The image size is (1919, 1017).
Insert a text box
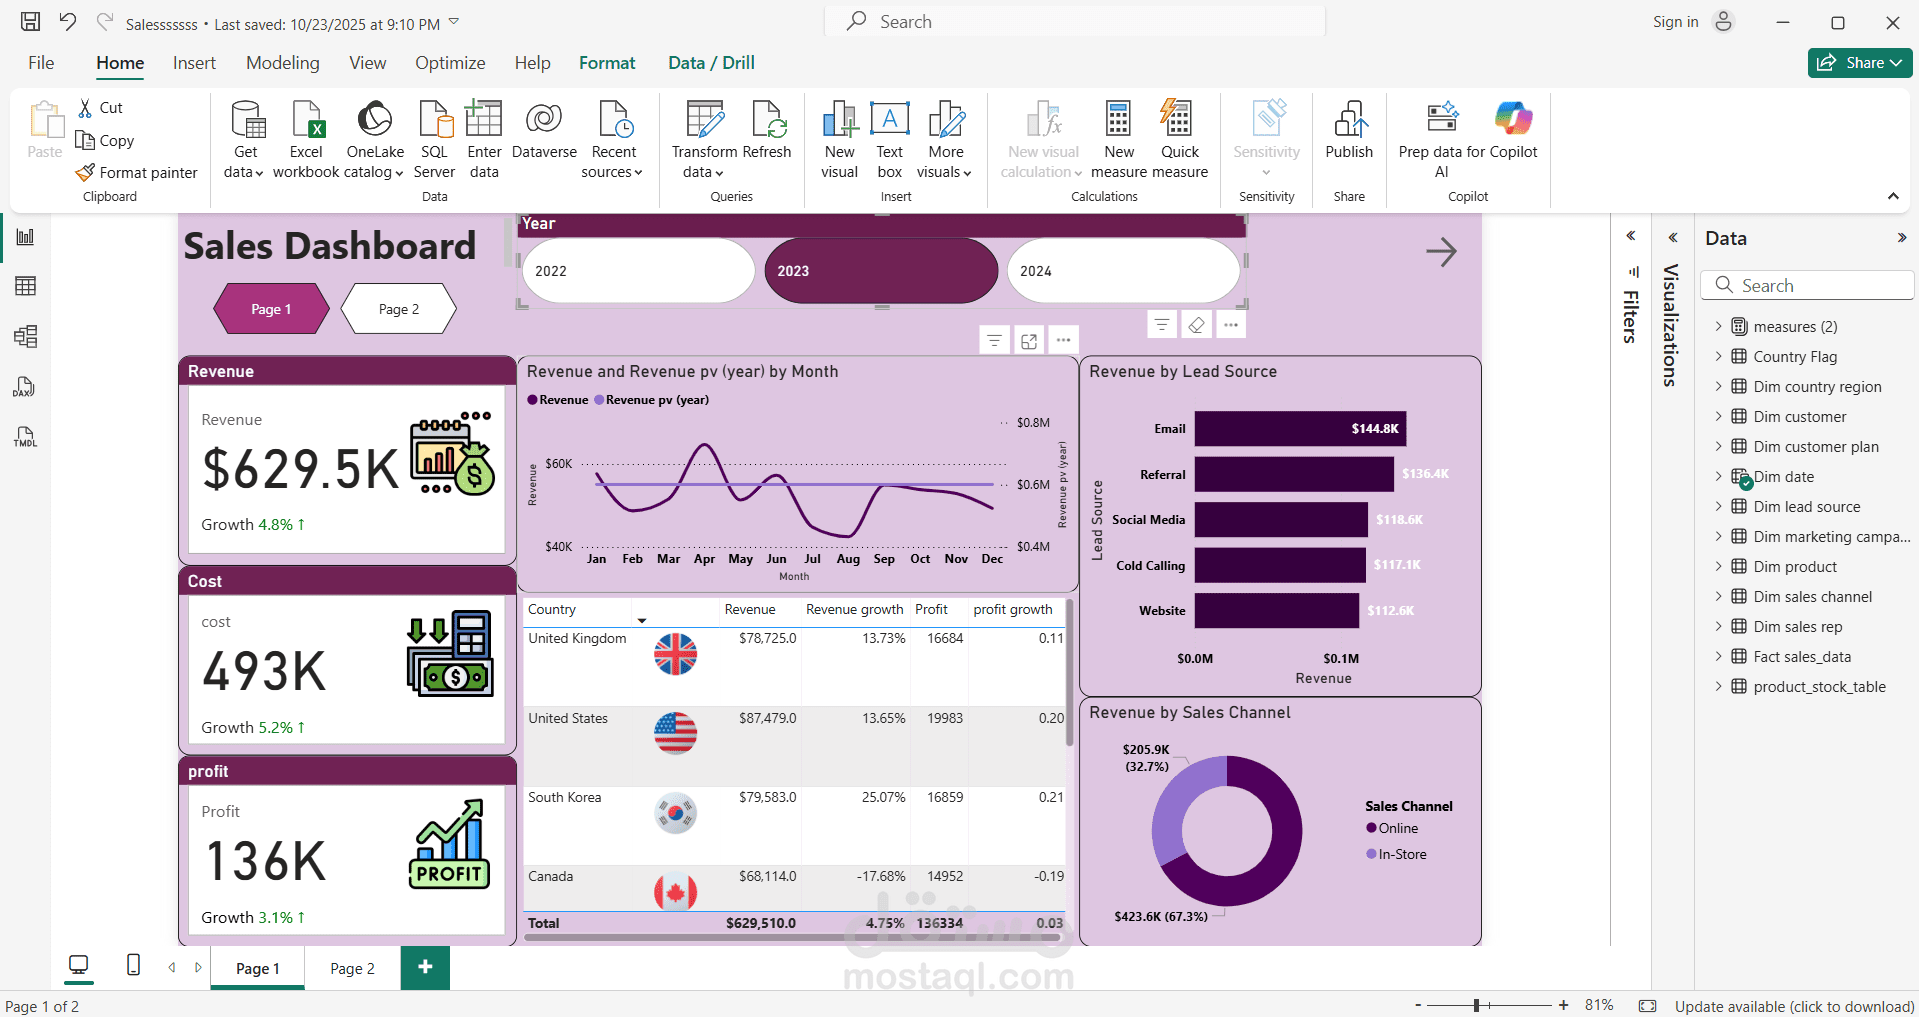[x=888, y=140]
